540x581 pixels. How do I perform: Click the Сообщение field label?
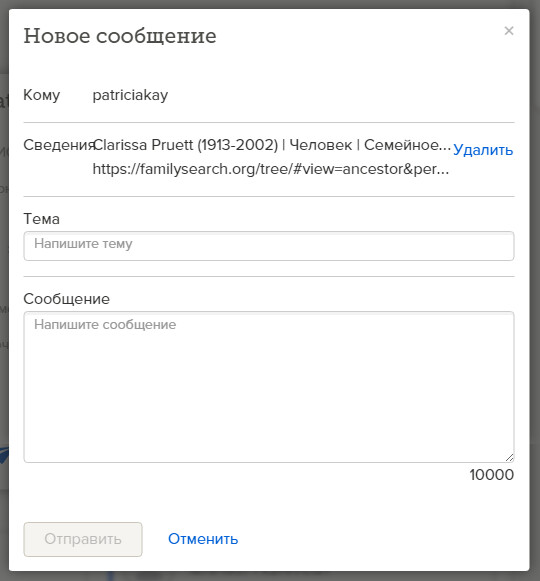coord(66,299)
